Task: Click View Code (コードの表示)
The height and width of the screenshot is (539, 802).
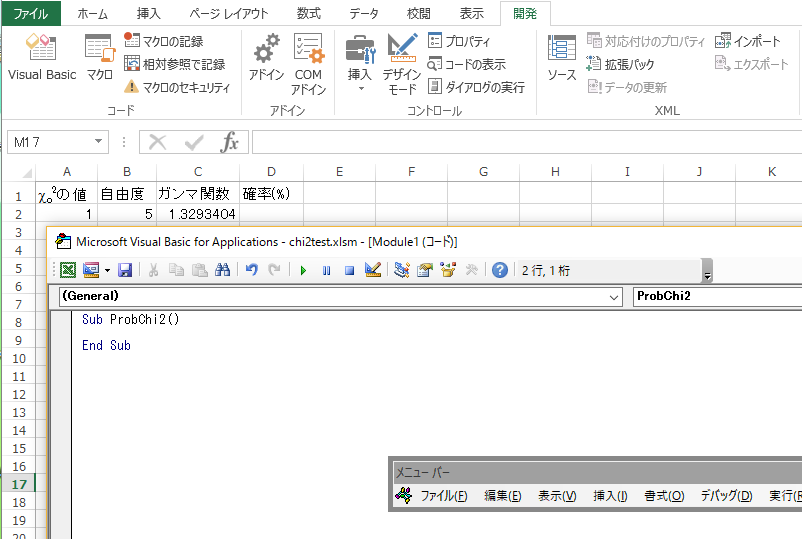Action: (466, 64)
